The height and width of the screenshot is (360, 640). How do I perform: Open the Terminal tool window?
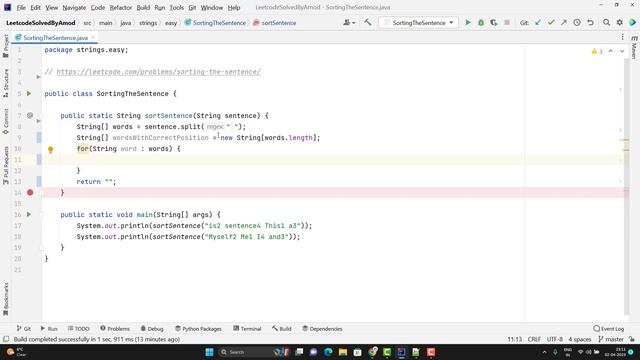click(x=247, y=329)
